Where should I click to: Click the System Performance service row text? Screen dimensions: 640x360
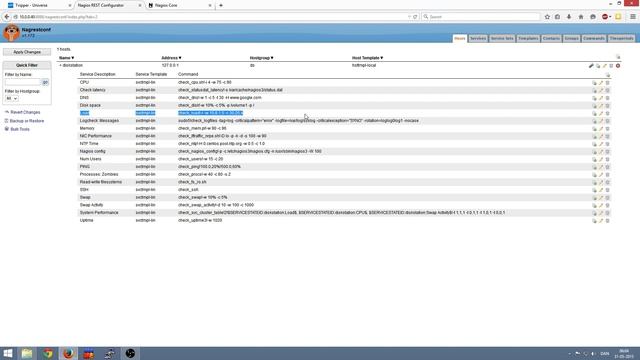pos(99,213)
